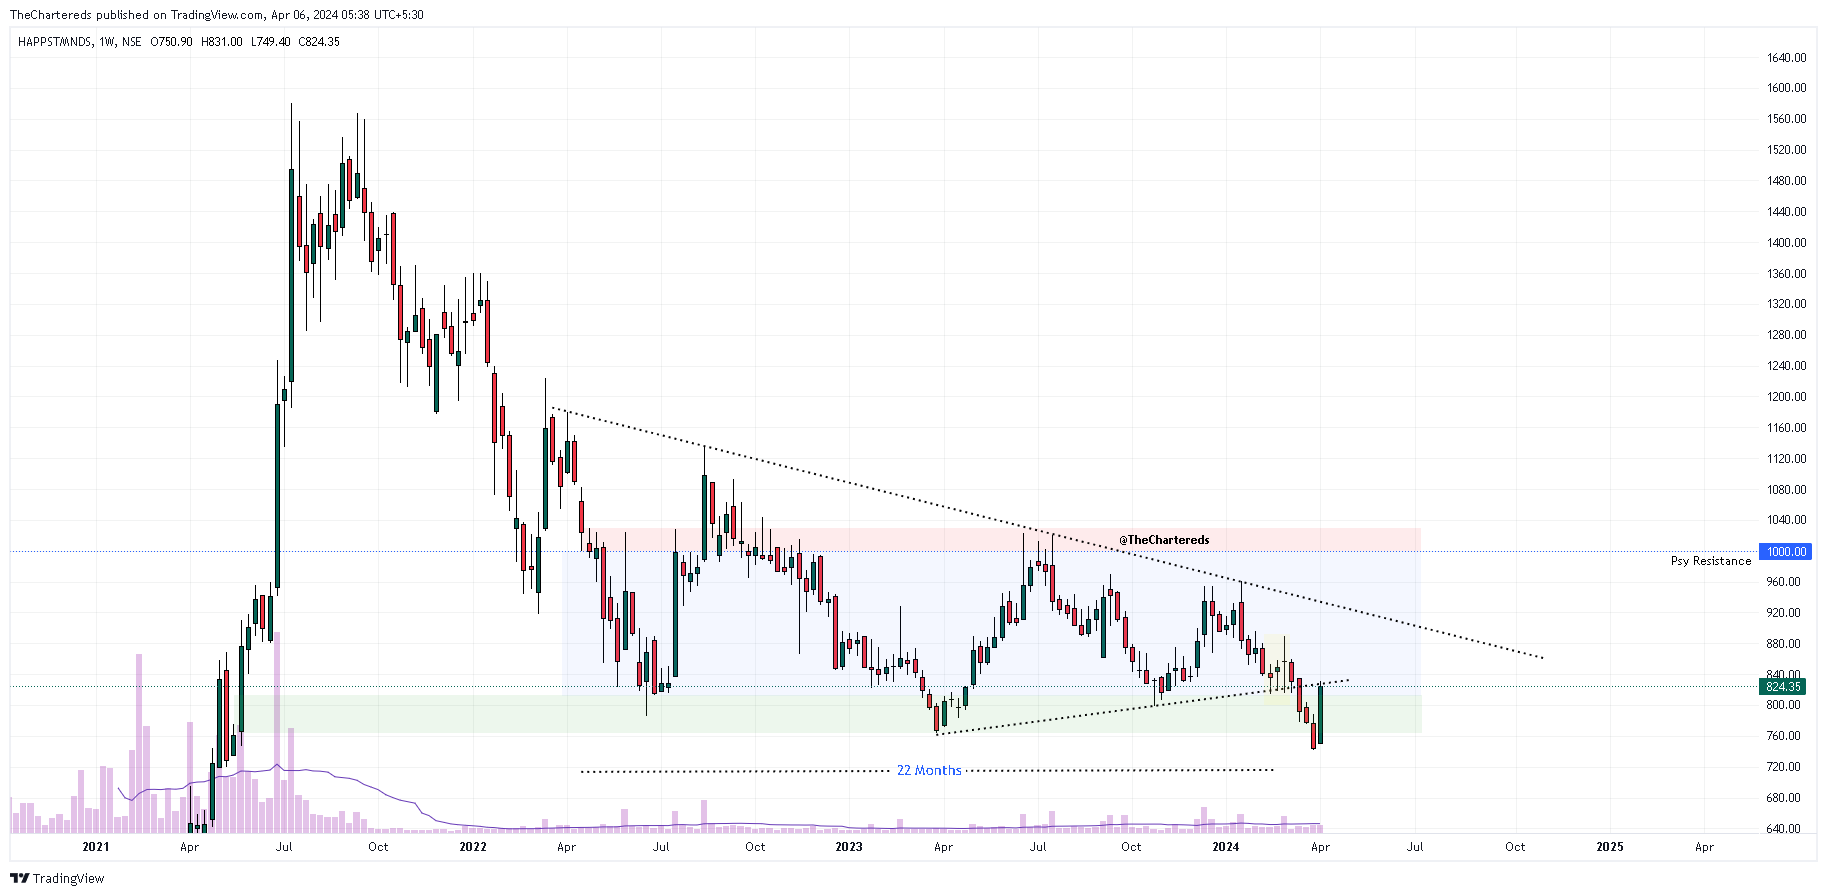The image size is (1827, 896).
Task: Click the 2024 year label on time axis
Action: pyautogui.click(x=1226, y=847)
